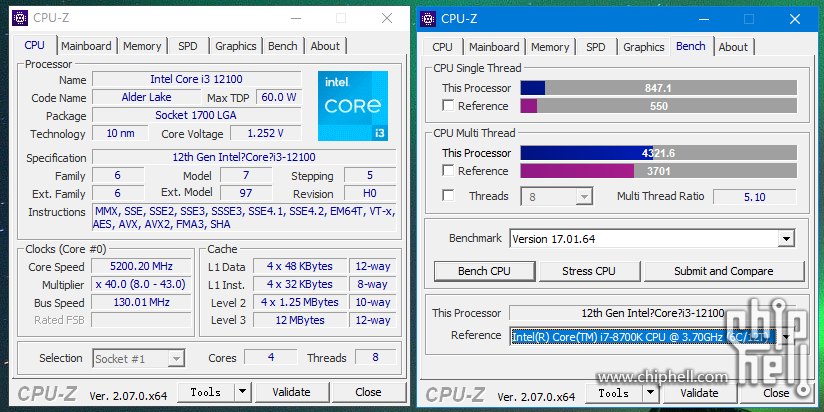Viewport: 824px width, 412px height.
Task: Open Graphics tab in left CPU-Z window
Action: [x=235, y=46]
